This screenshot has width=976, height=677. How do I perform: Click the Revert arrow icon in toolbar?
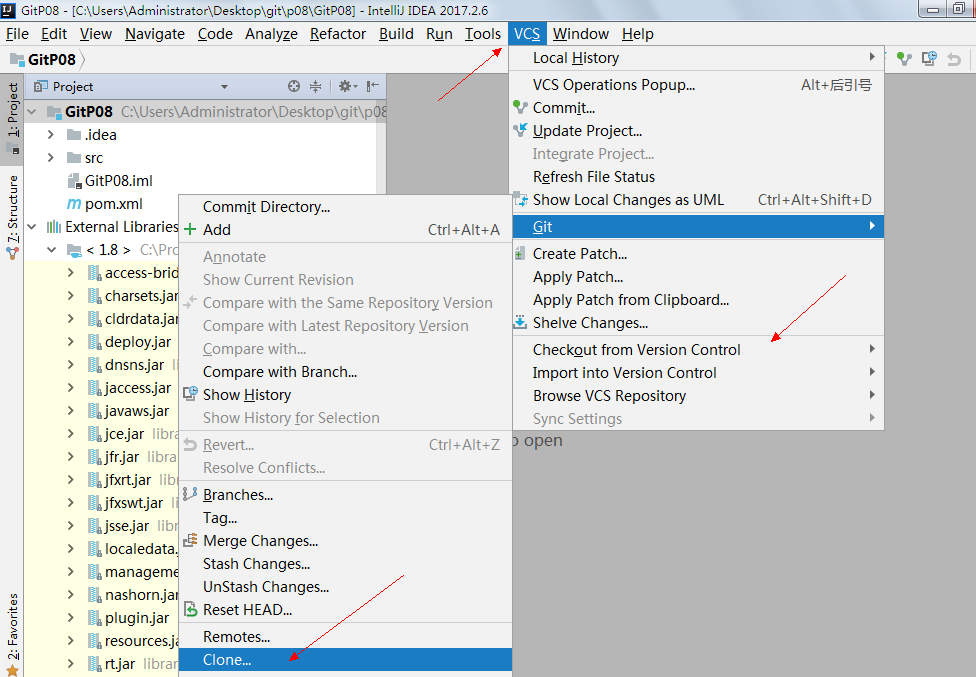tap(954, 59)
